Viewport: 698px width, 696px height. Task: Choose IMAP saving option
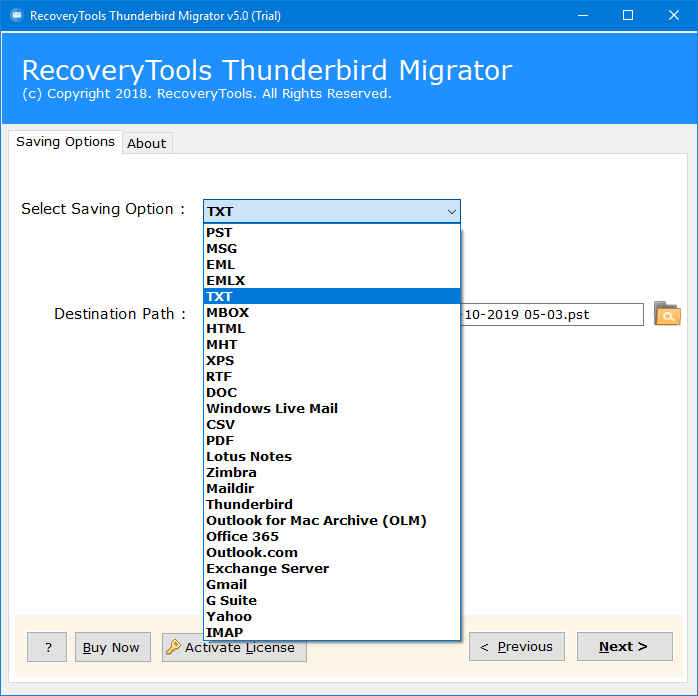(332, 632)
